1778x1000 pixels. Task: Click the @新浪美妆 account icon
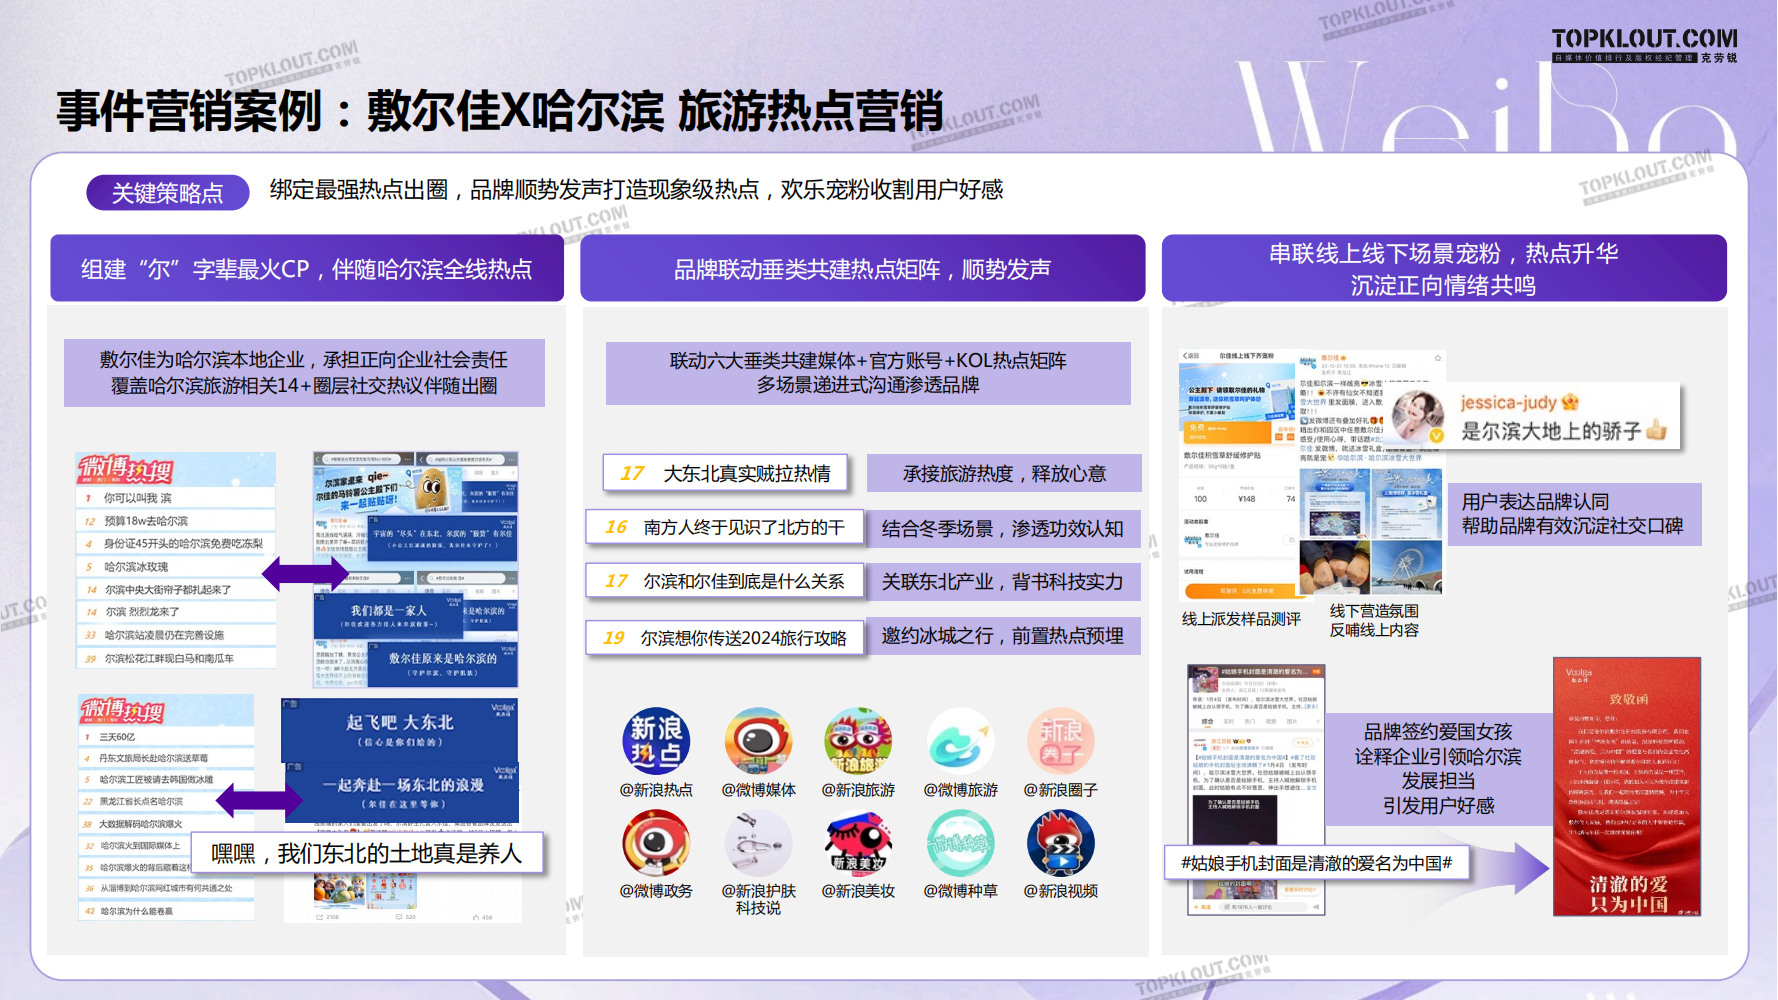(x=858, y=843)
